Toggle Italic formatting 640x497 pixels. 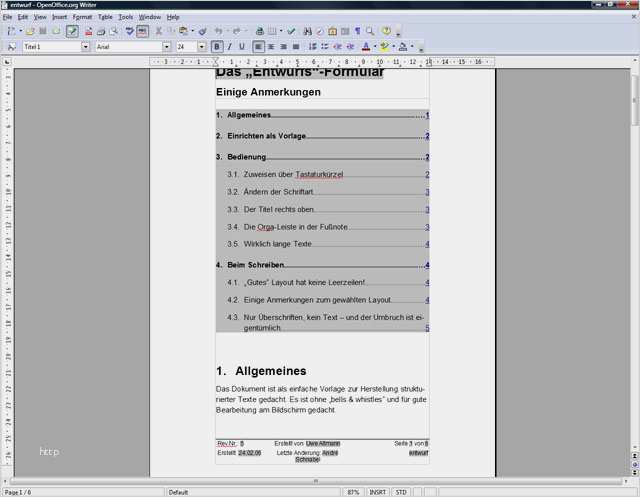229,46
